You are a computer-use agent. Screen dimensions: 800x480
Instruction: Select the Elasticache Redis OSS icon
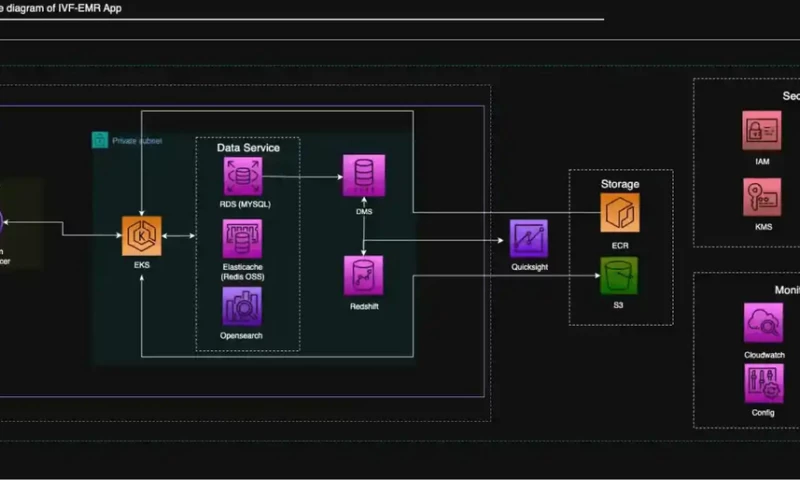[242, 239]
